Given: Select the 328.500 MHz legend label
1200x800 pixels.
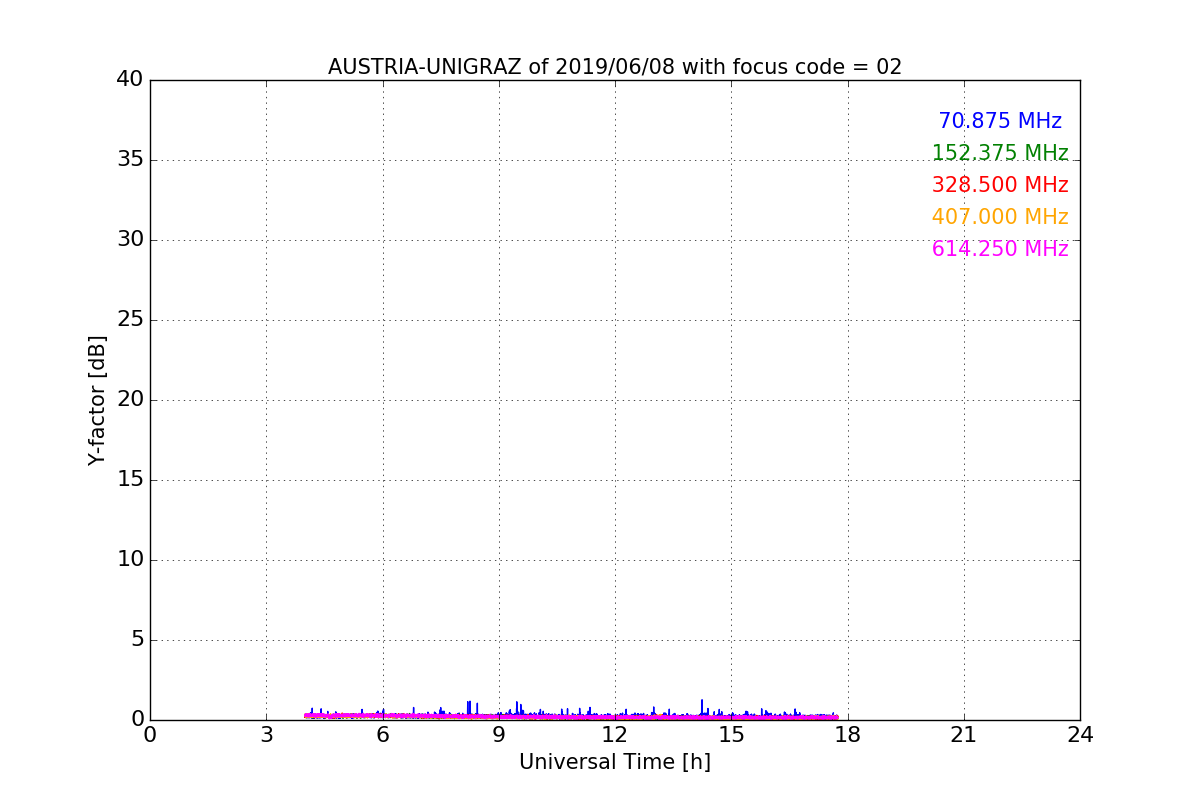Looking at the screenshot, I should pos(1000,185).
